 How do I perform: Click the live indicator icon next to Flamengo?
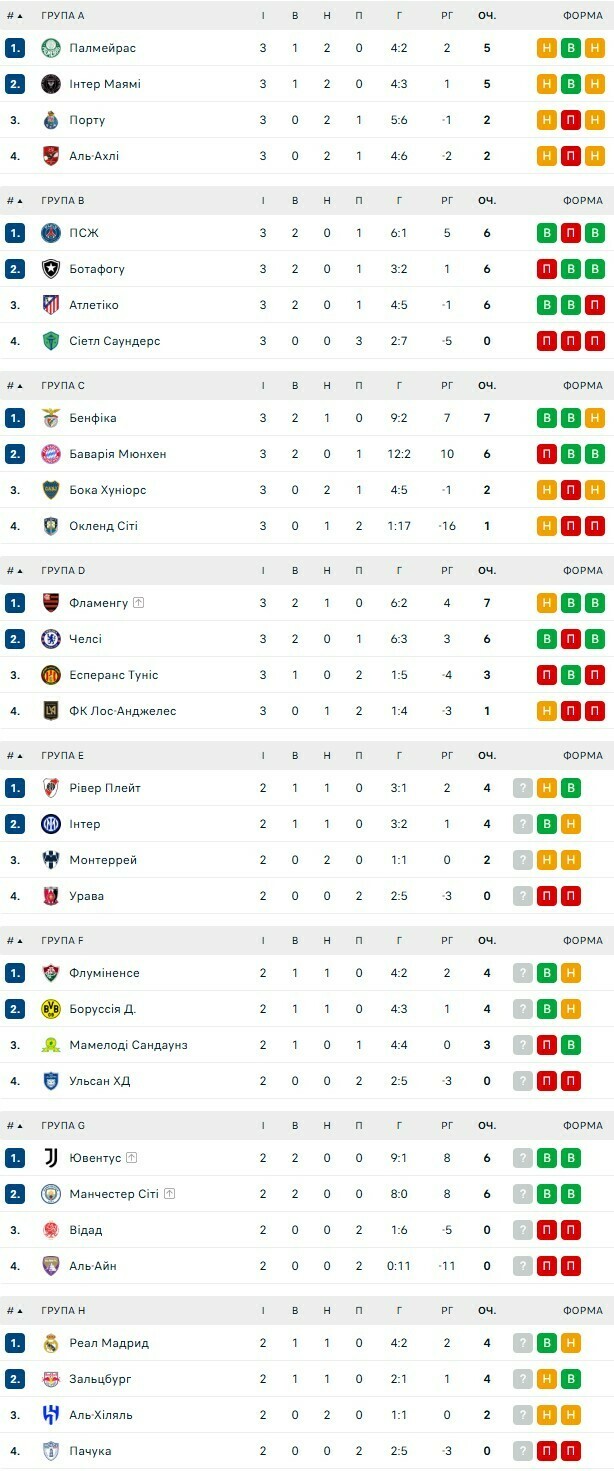(x=139, y=603)
